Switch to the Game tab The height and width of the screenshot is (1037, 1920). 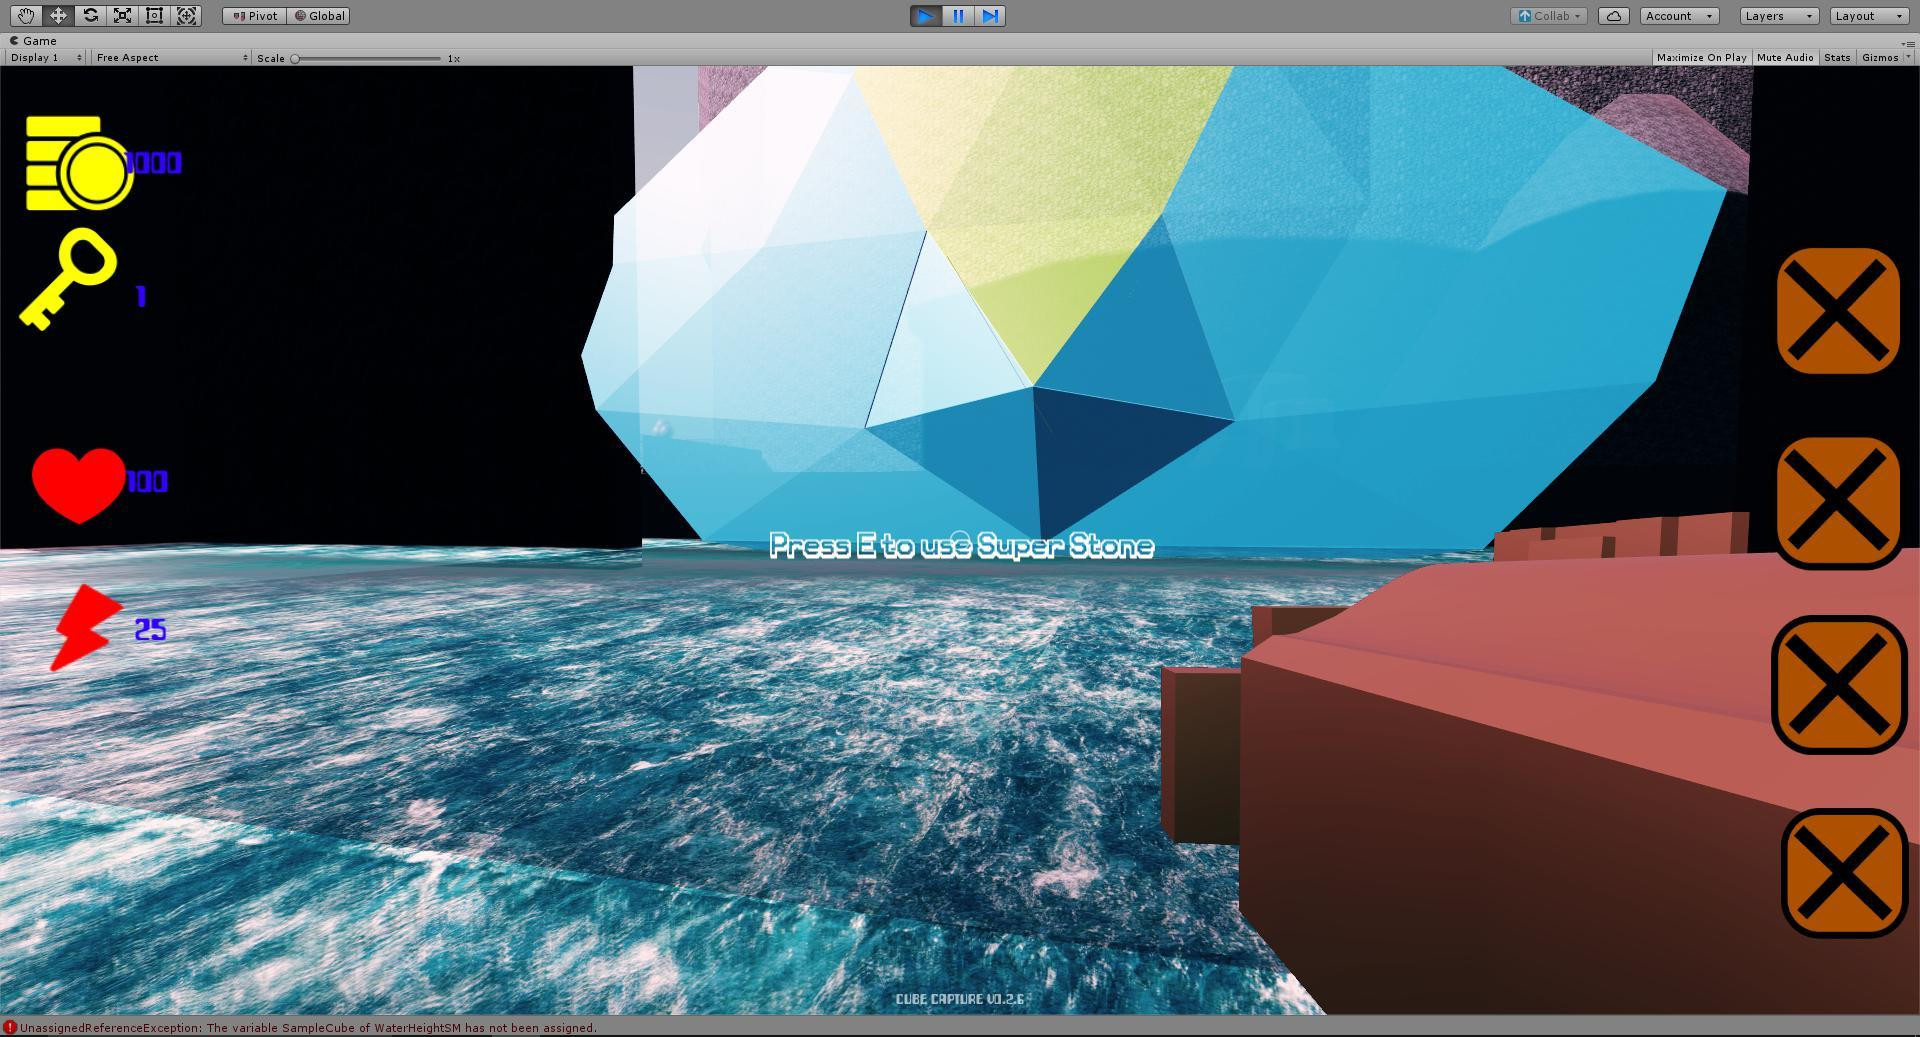33,41
